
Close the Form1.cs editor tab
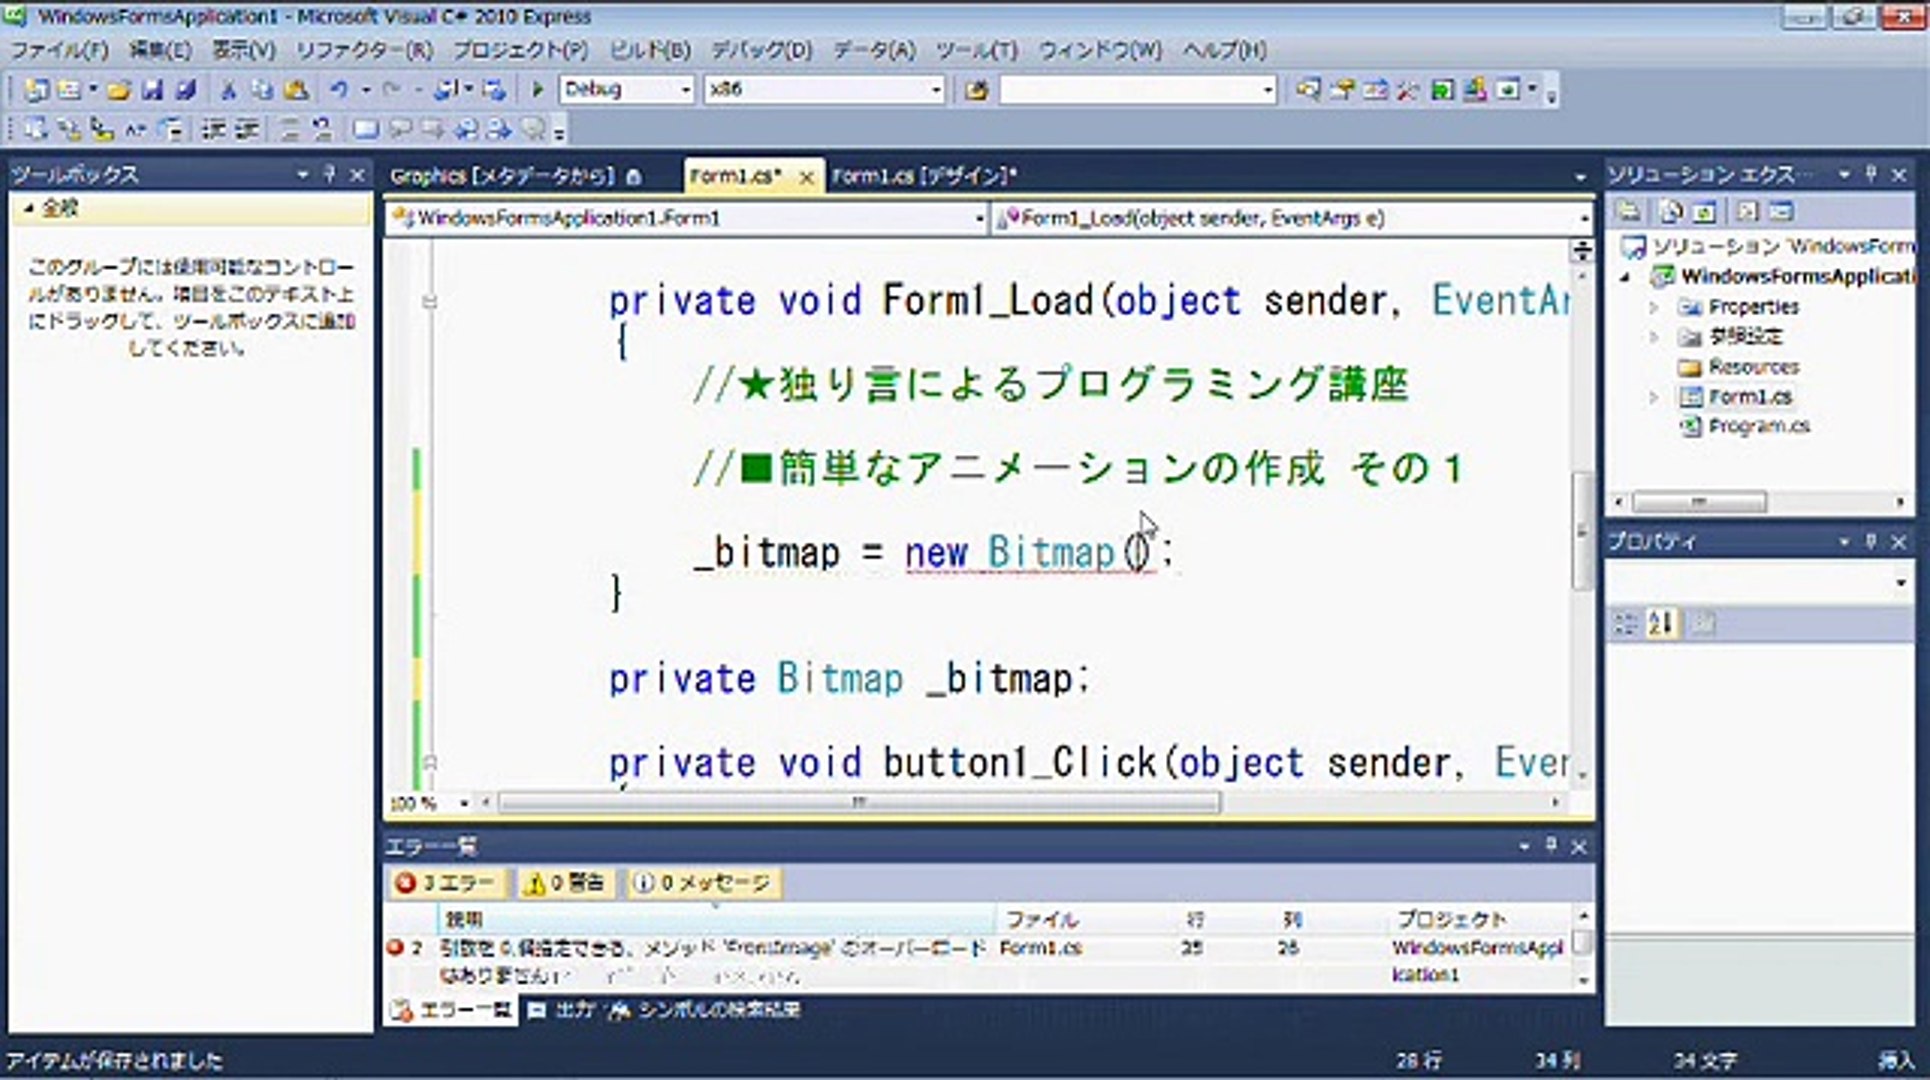[x=806, y=178]
